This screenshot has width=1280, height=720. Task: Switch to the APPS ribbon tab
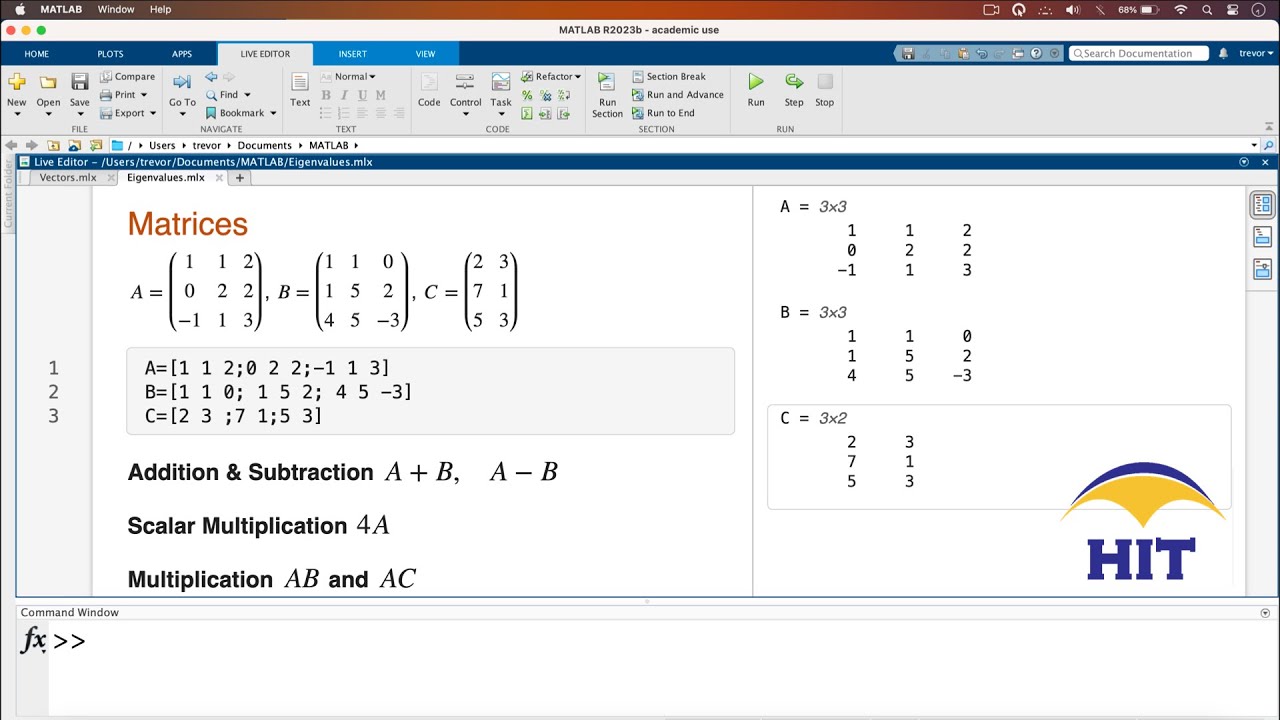181,54
